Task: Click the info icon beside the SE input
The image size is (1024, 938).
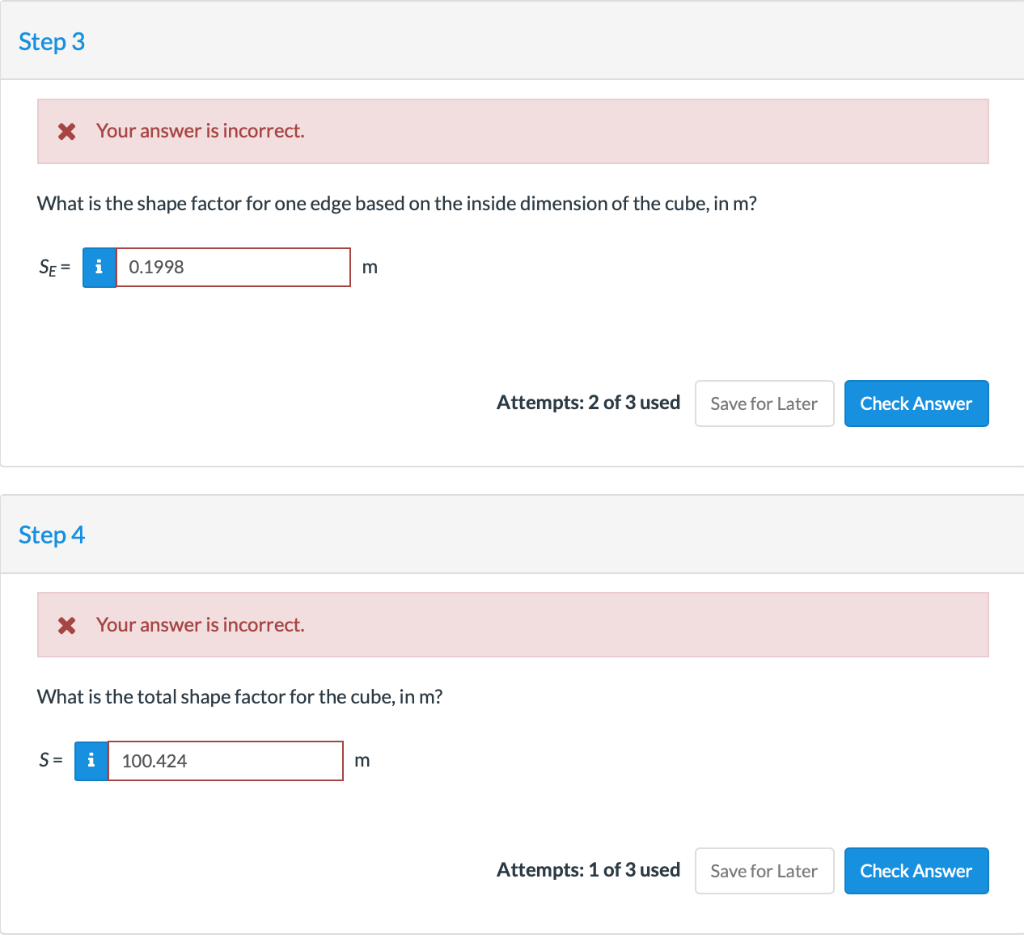Action: click(x=99, y=267)
